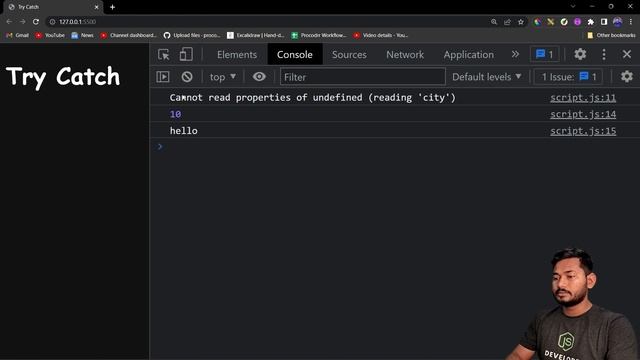Open the Video details bookmark
The width and height of the screenshot is (640, 360).
point(381,36)
